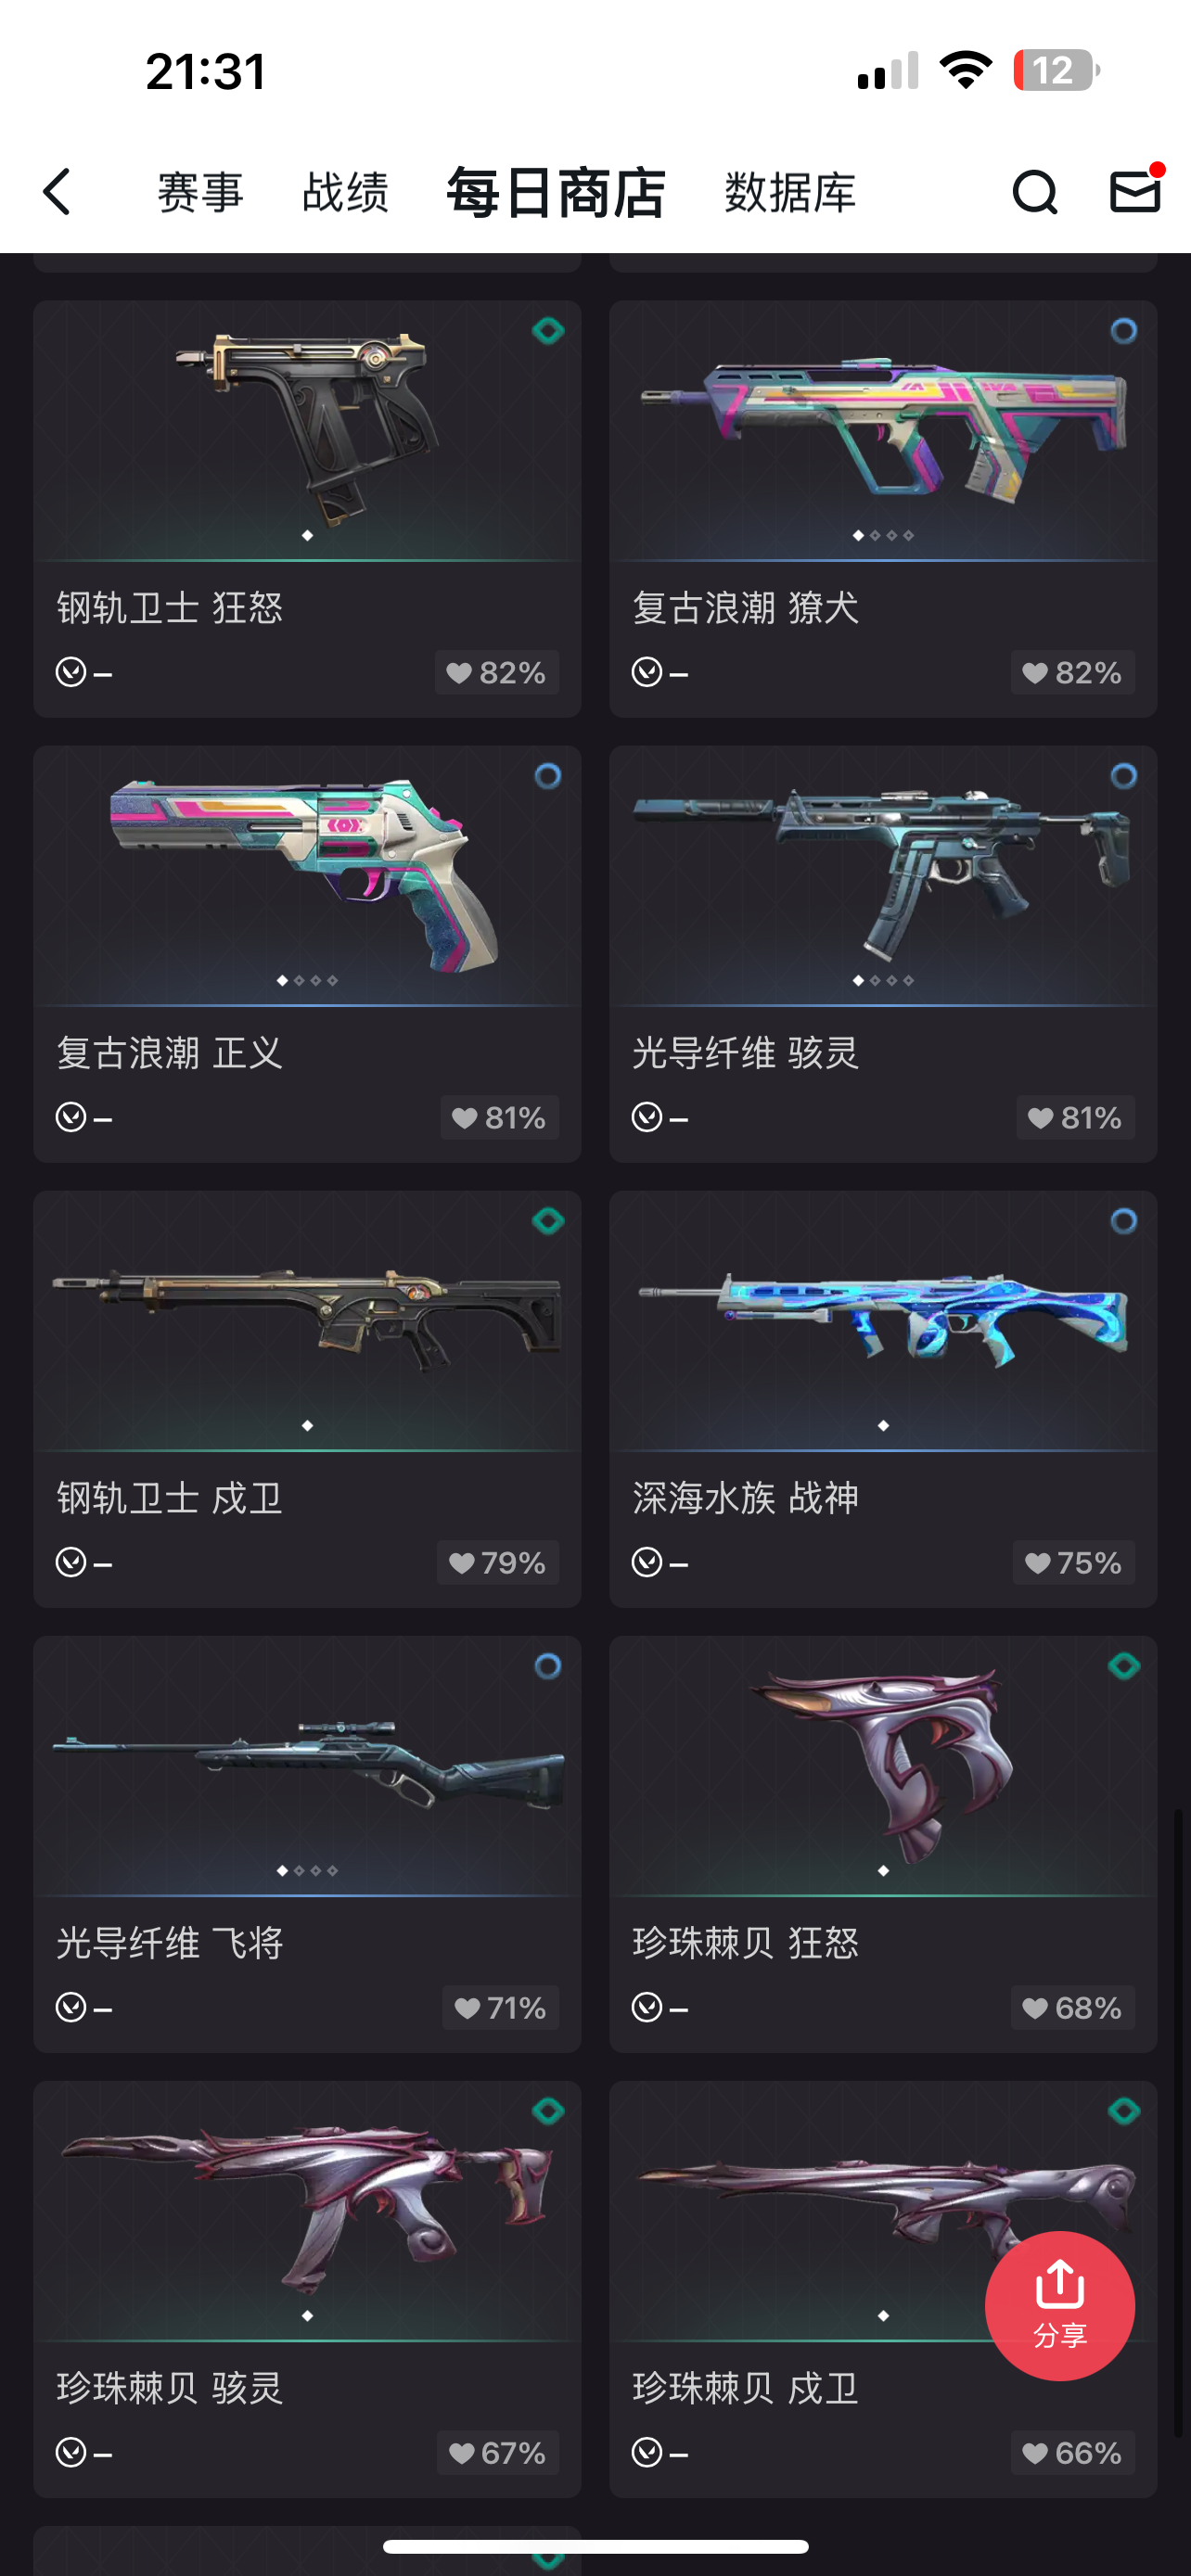Open the mail inbox icon
This screenshot has width=1191, height=2576.
(x=1136, y=190)
